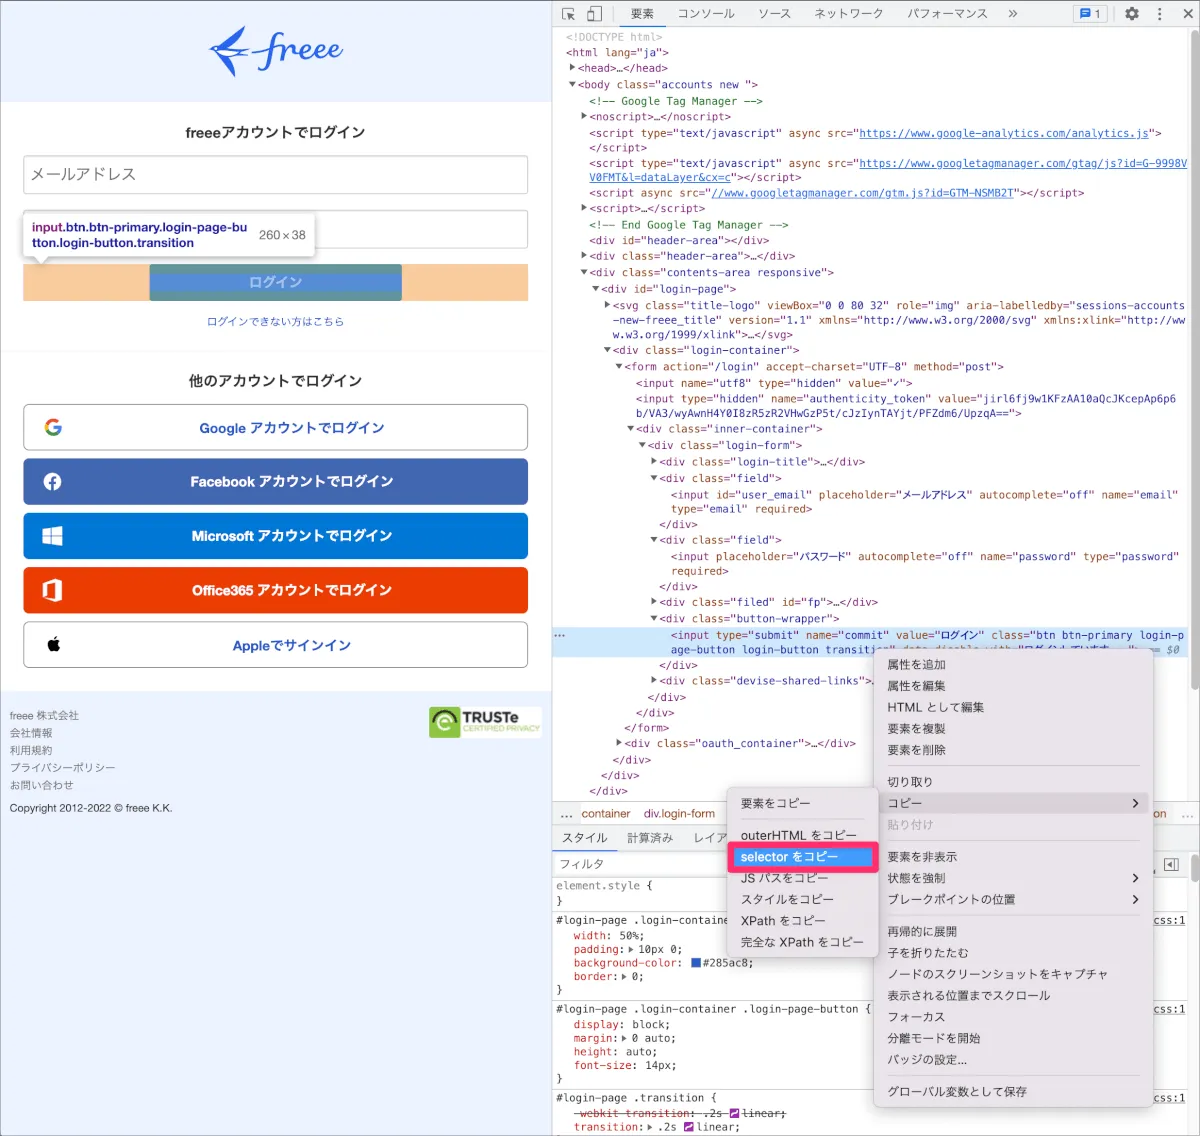Select div.login-form in breadcrumb bar
Image resolution: width=1200 pixels, height=1136 pixels.
pos(679,814)
